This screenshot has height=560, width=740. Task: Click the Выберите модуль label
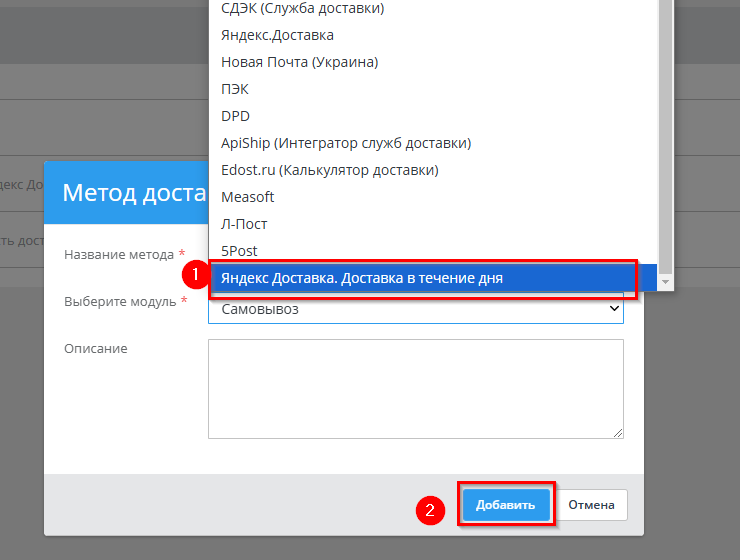pos(120,301)
